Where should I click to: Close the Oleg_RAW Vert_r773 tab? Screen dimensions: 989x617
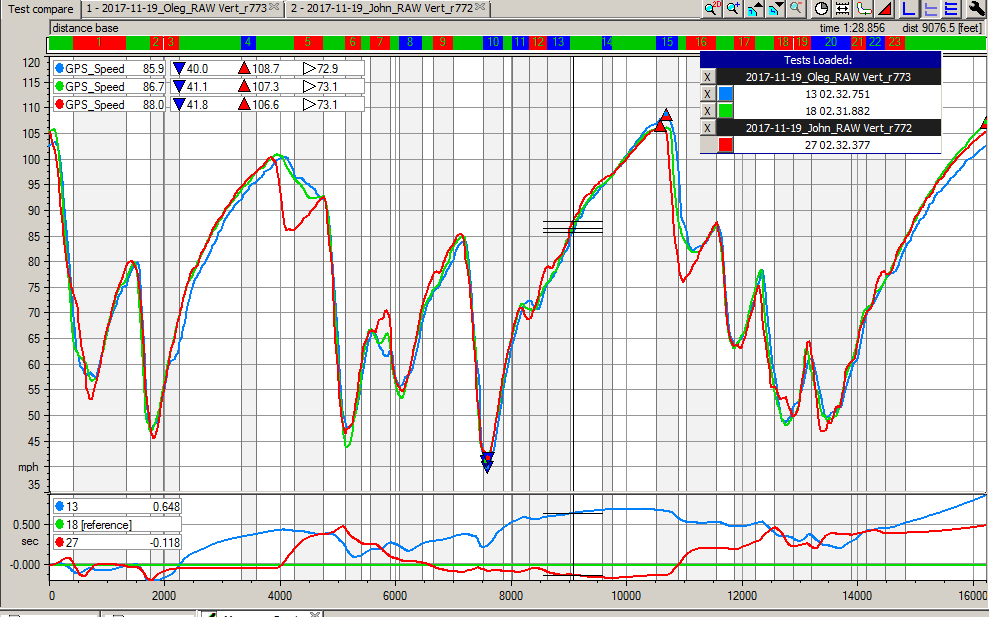tap(274, 7)
